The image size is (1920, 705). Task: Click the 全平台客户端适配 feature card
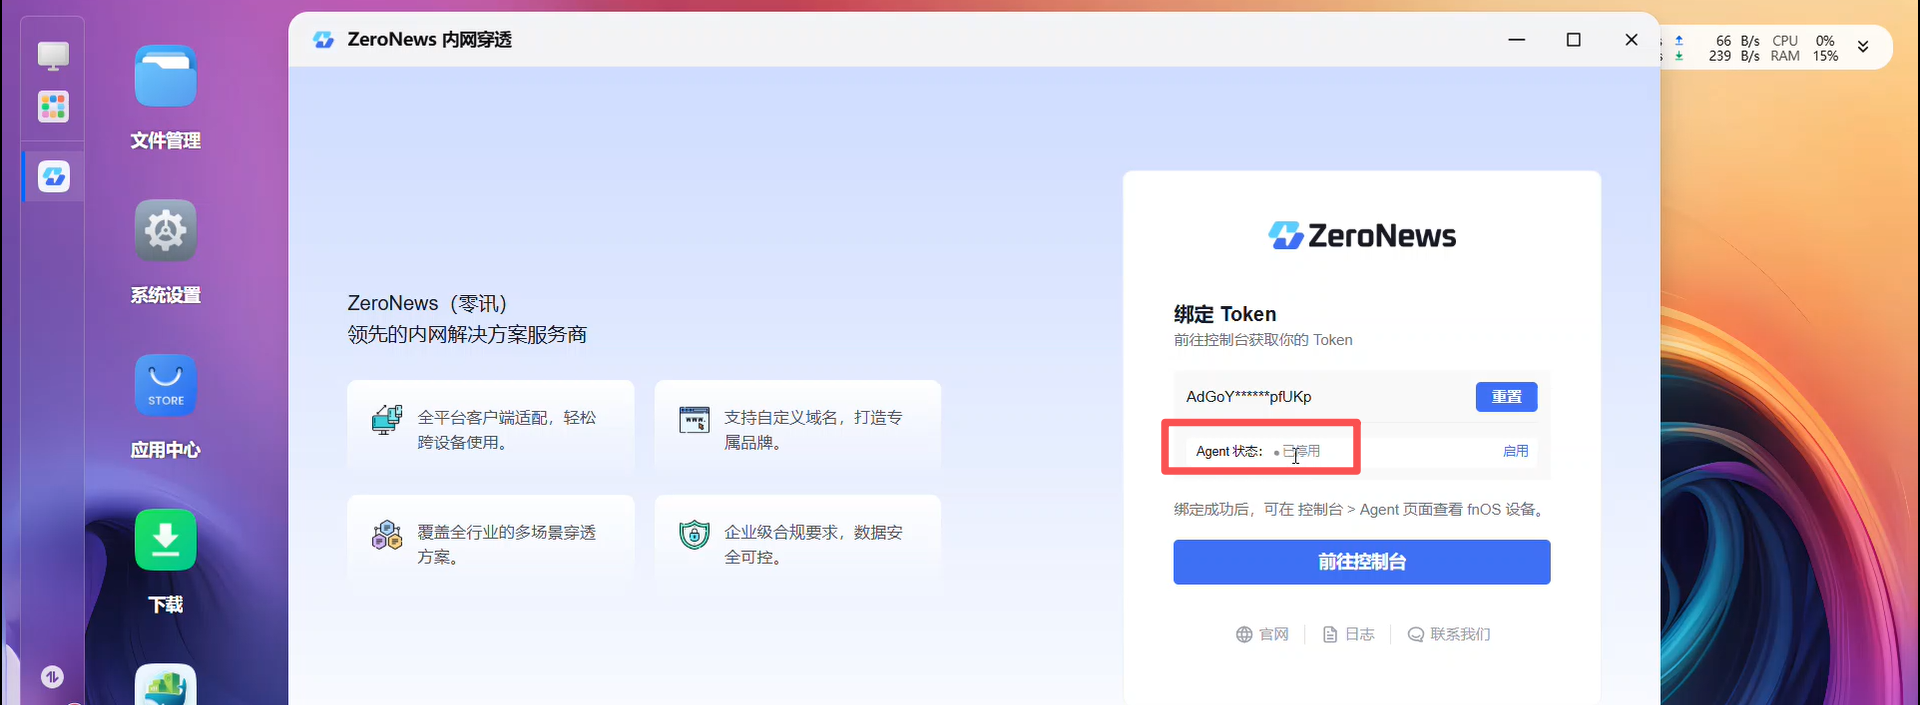click(x=490, y=429)
